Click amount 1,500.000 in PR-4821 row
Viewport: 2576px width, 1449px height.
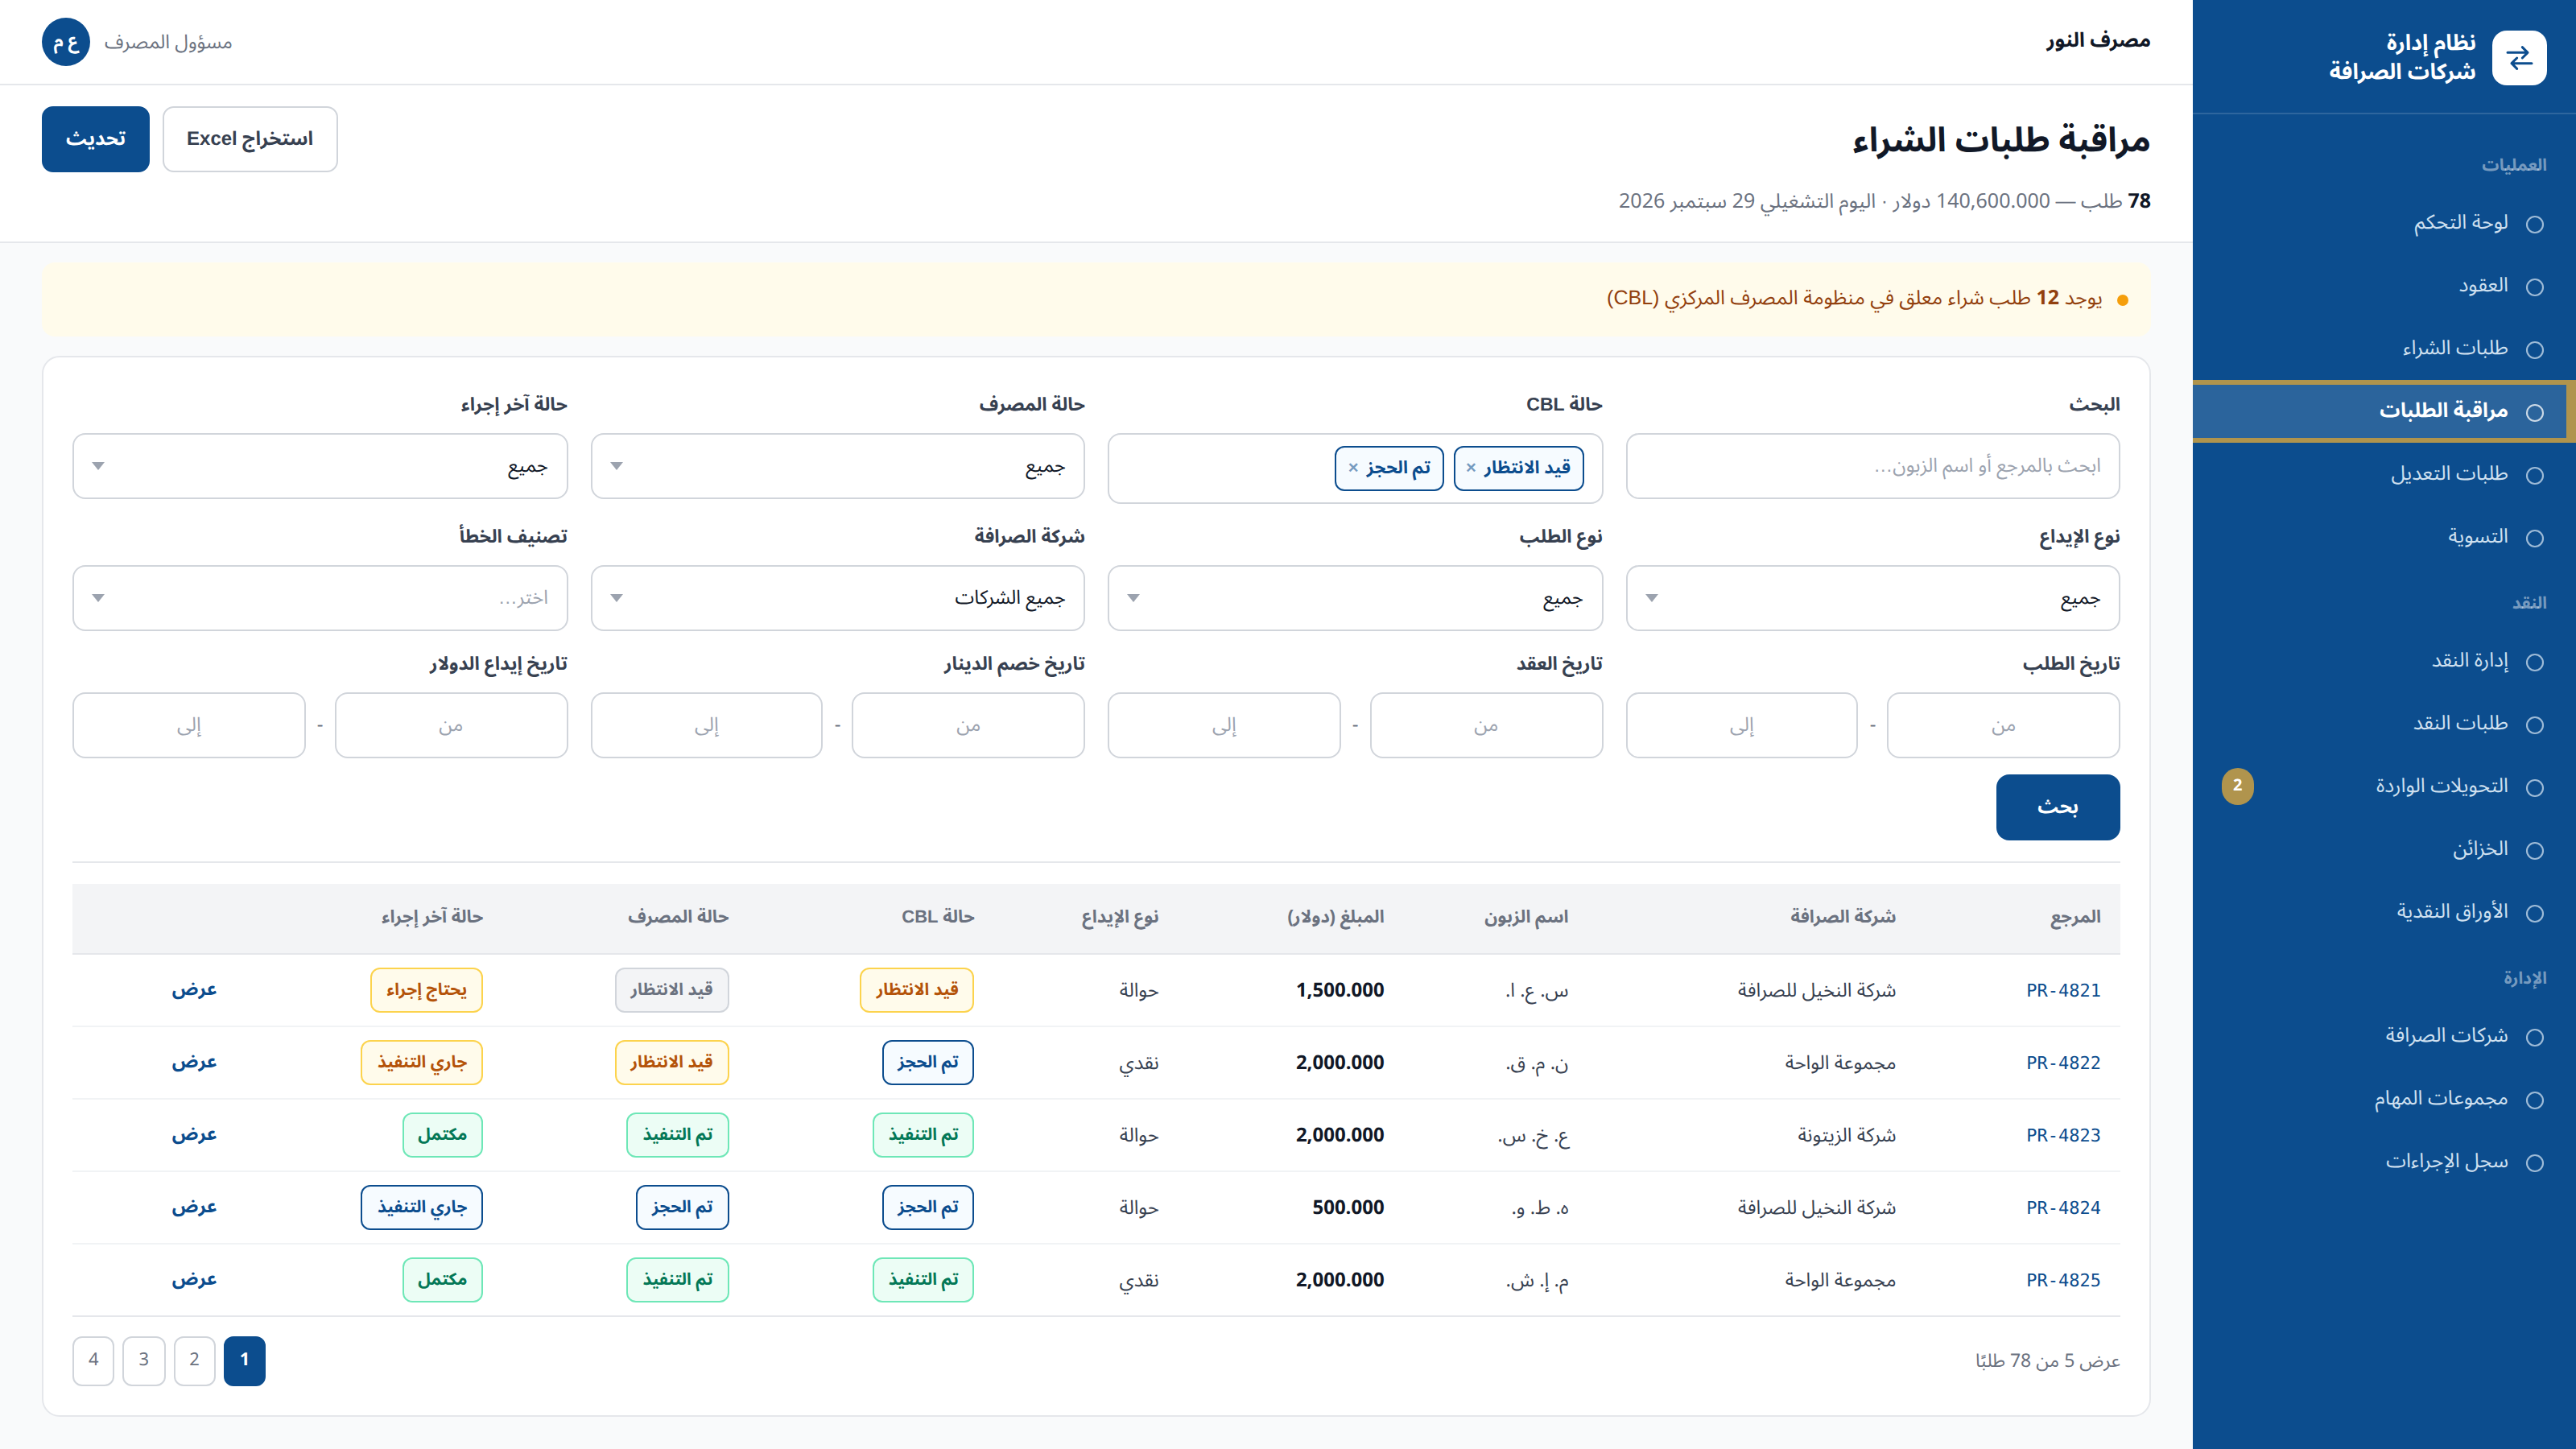(x=1340, y=990)
